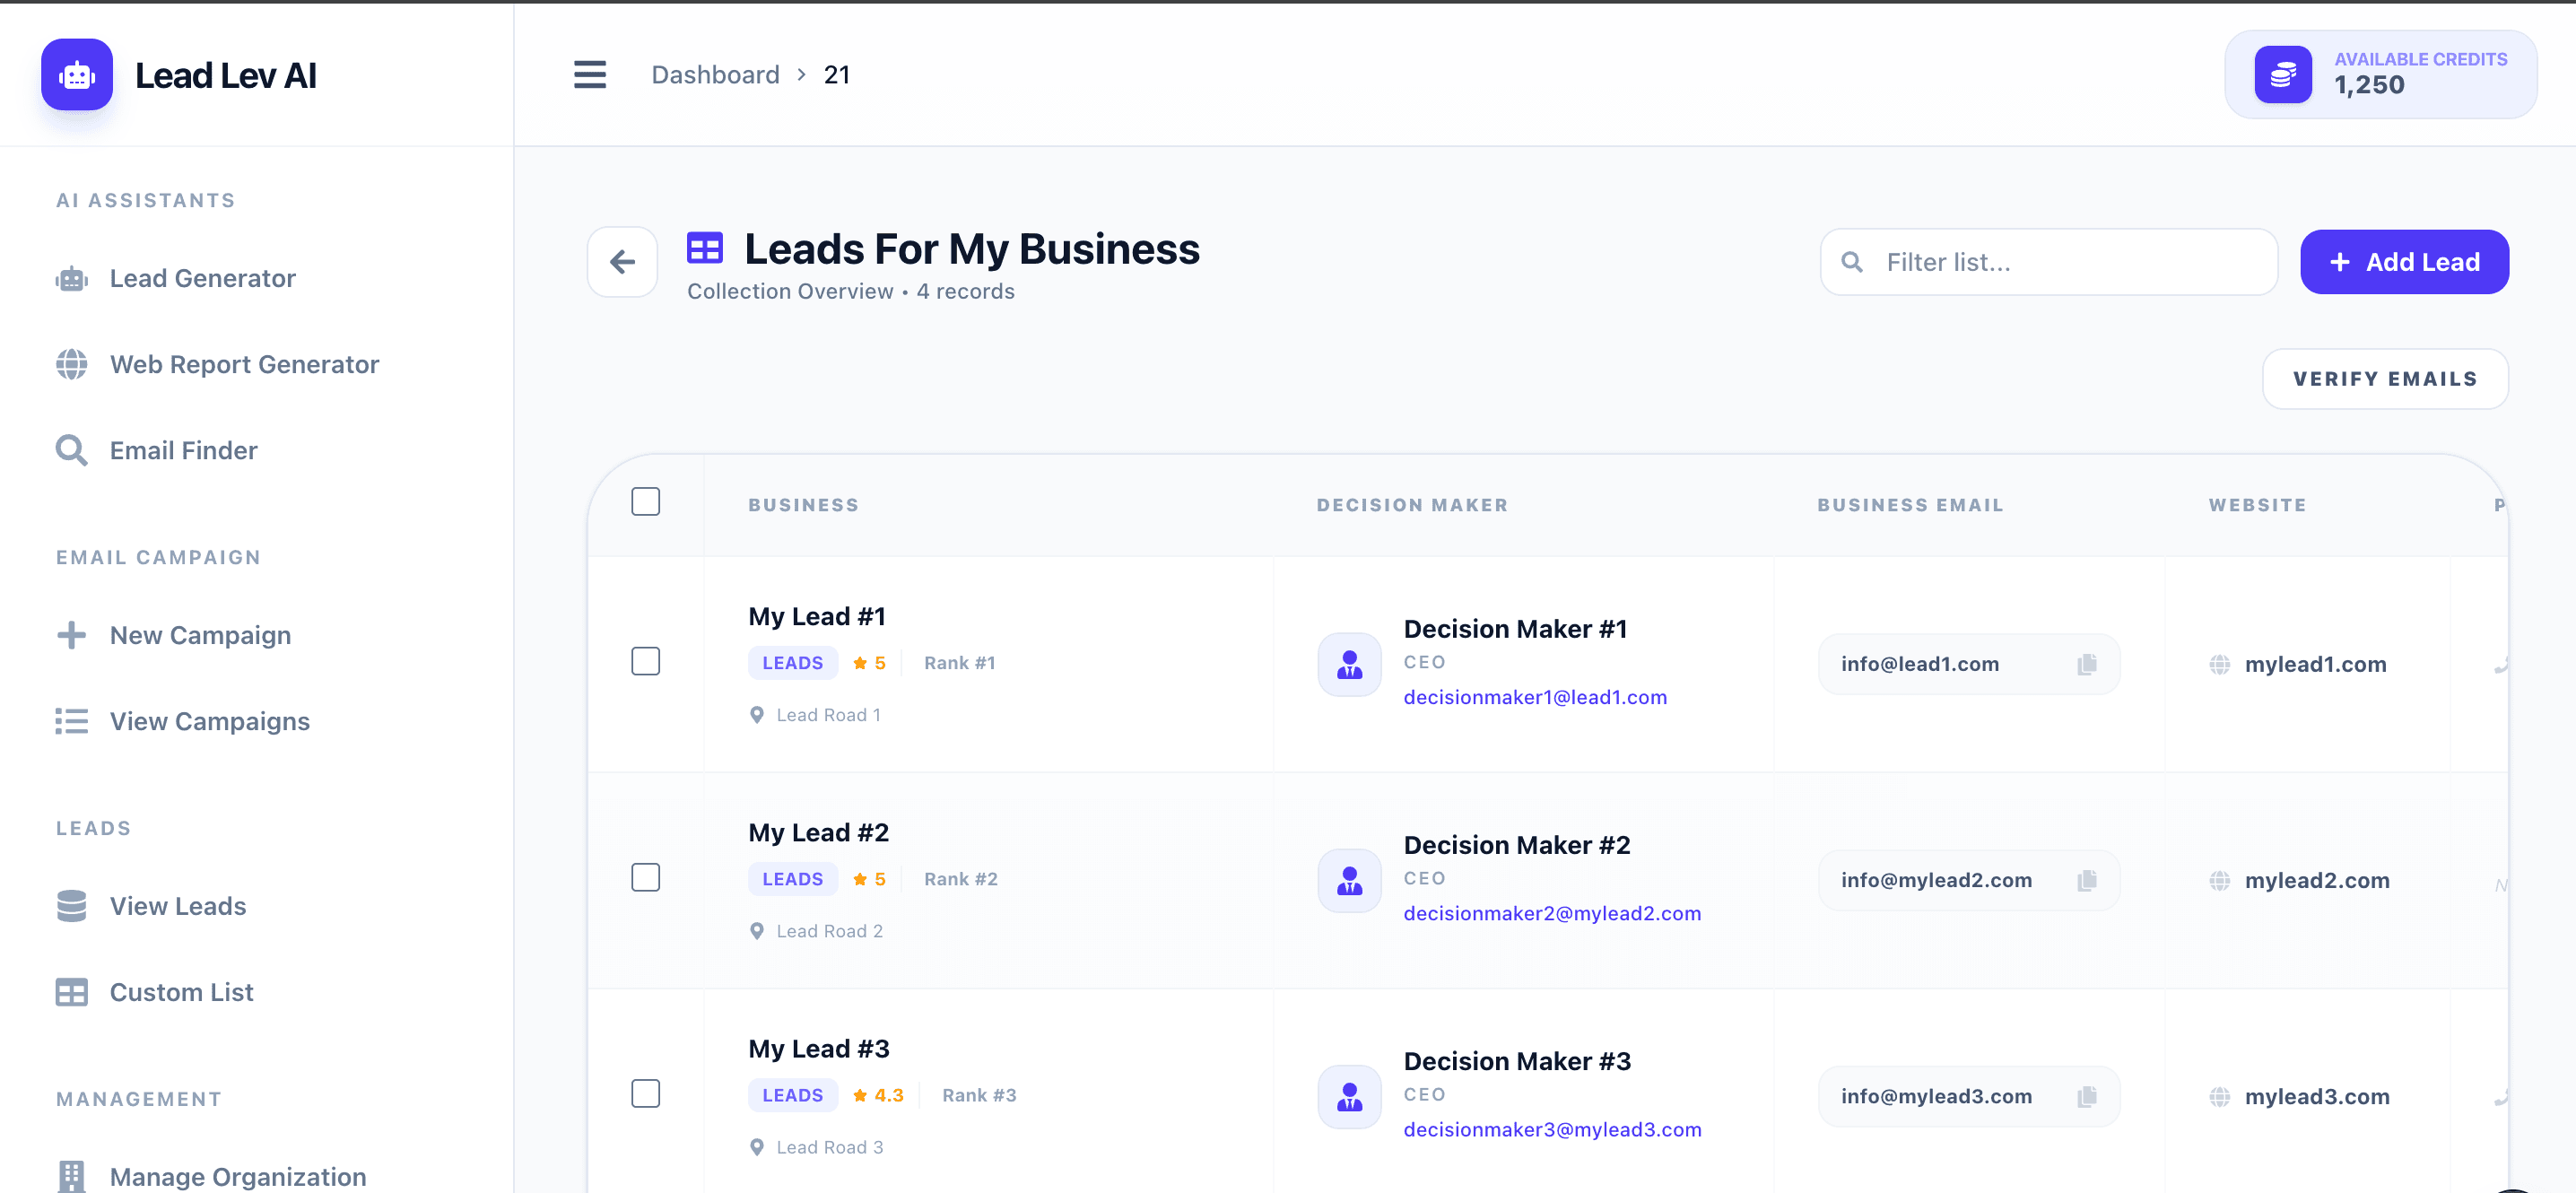Viewport: 2576px width, 1193px height.
Task: Open decisionmaker2@mylead2.com email link
Action: click(1552, 913)
